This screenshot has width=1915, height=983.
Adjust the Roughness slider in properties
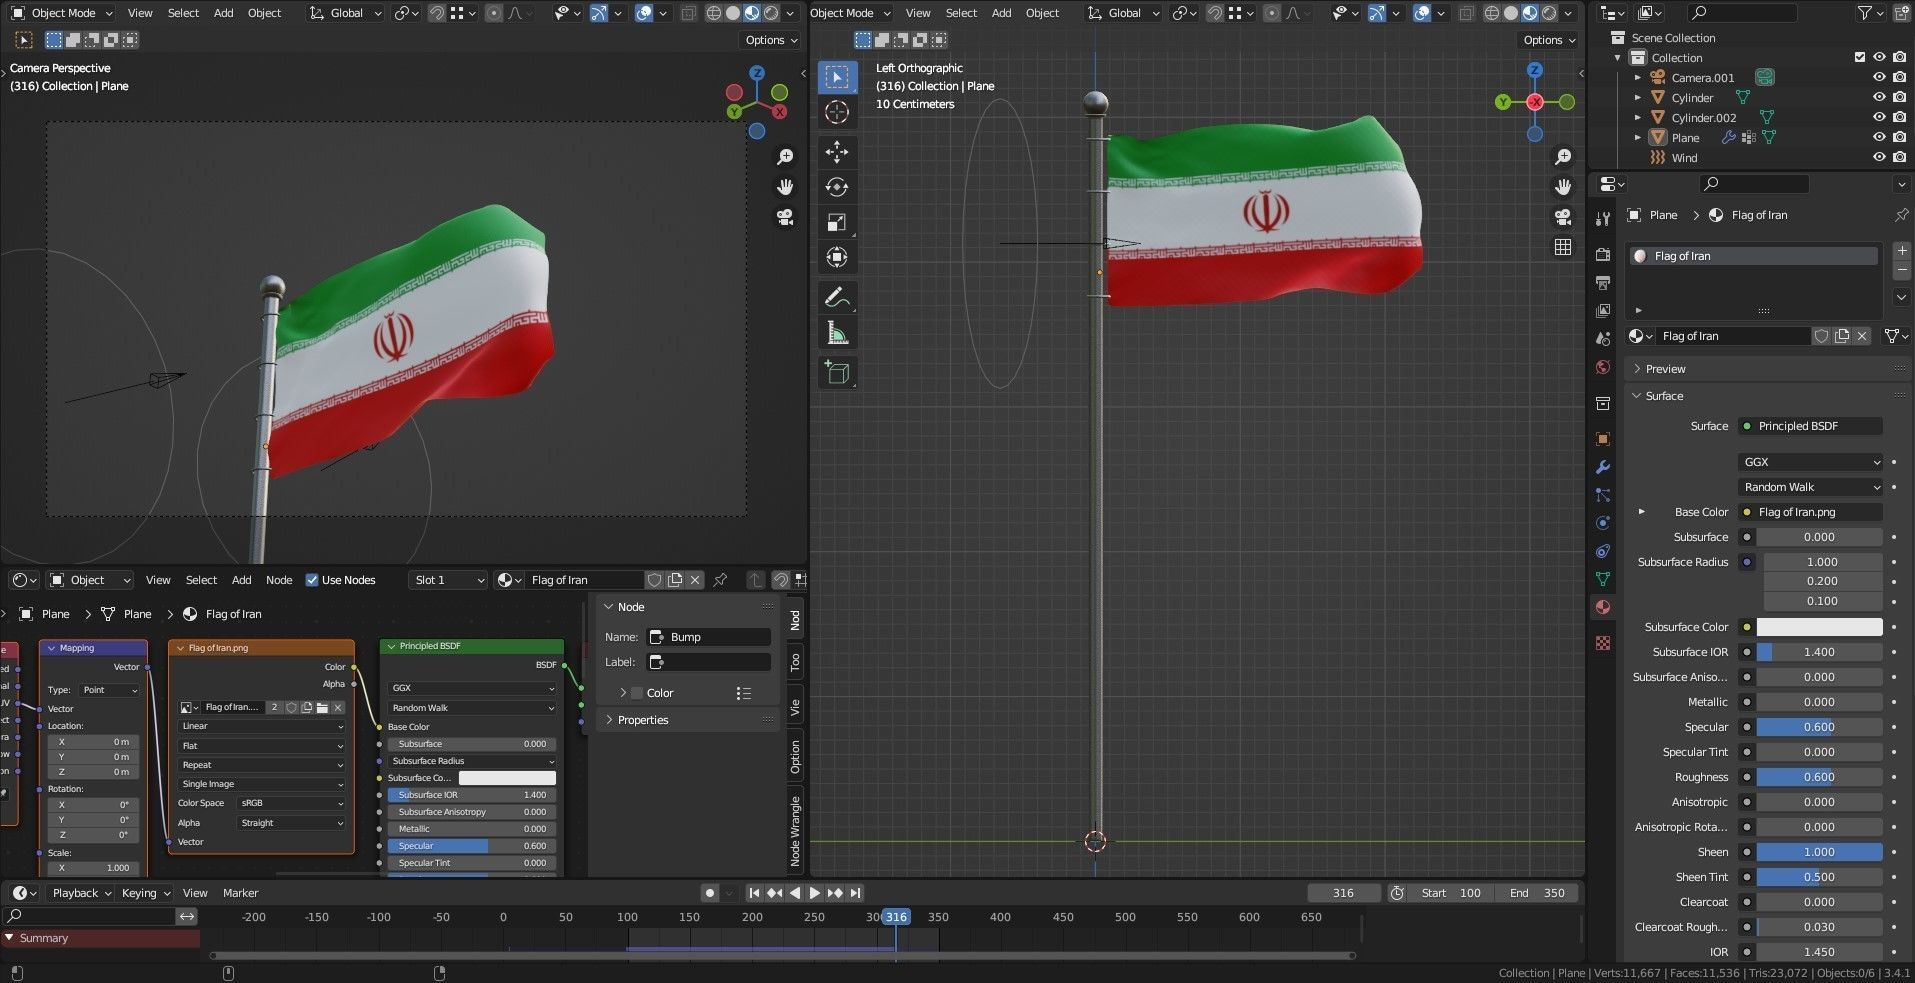point(1819,777)
